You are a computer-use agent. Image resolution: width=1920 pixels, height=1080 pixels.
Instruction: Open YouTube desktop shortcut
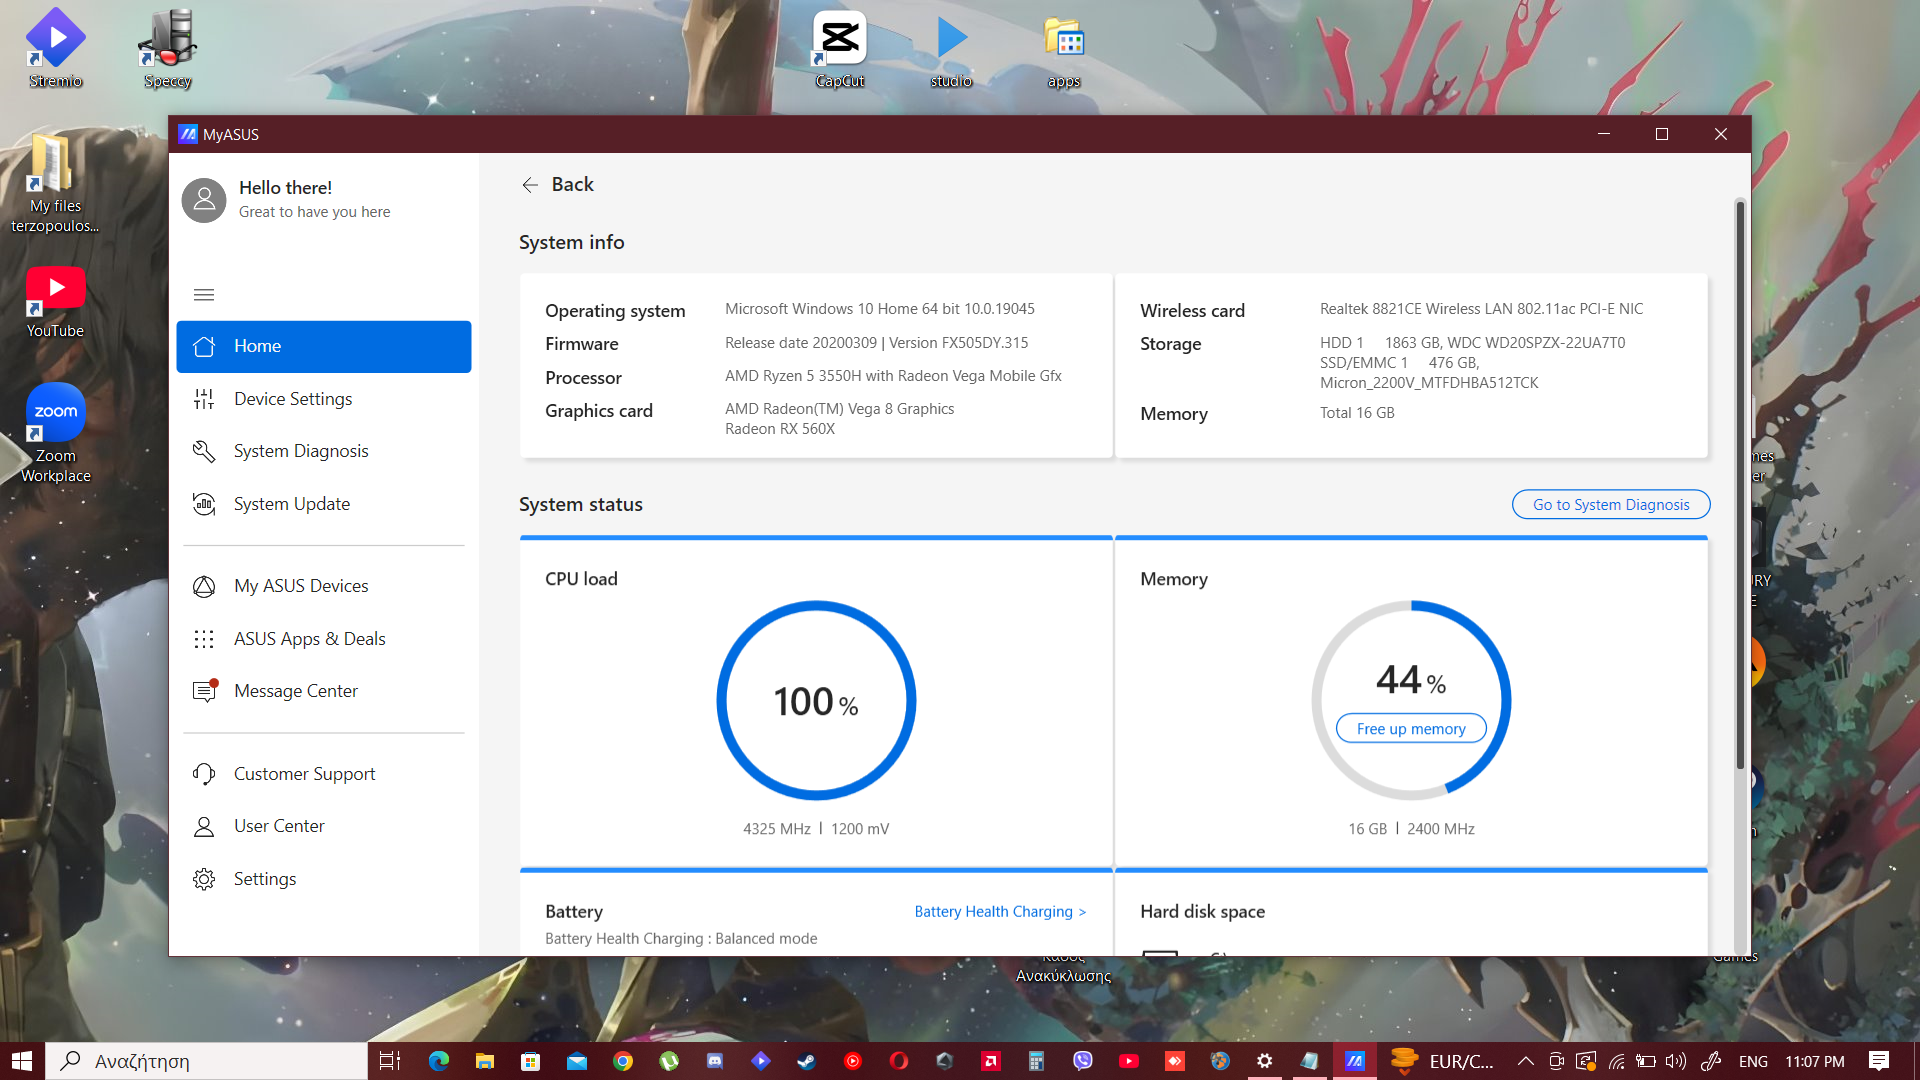55,302
